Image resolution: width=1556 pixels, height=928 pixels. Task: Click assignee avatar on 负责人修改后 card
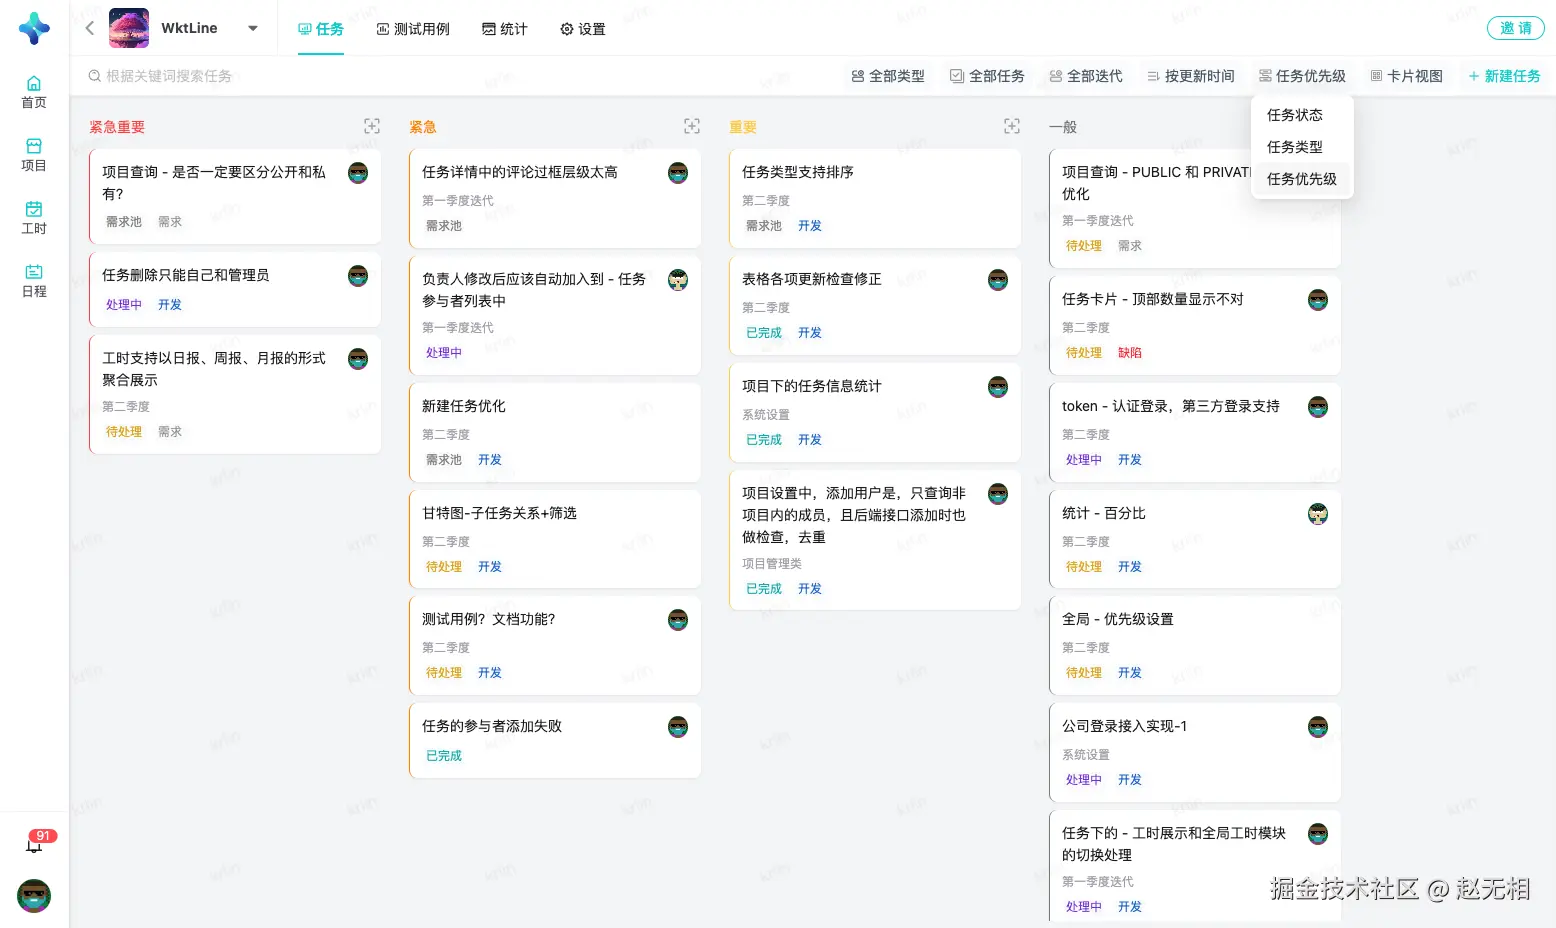[678, 280]
